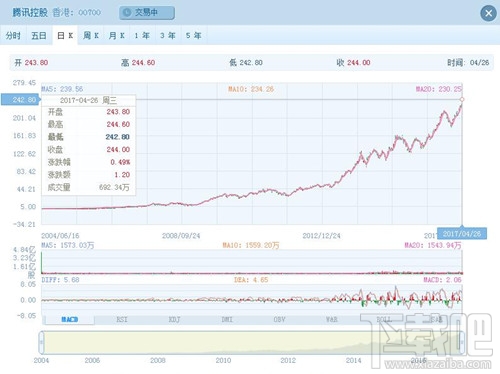This screenshot has width=500, height=374.
Task: Click the 成交量 692.34万 tooltip row
Action: click(x=89, y=187)
